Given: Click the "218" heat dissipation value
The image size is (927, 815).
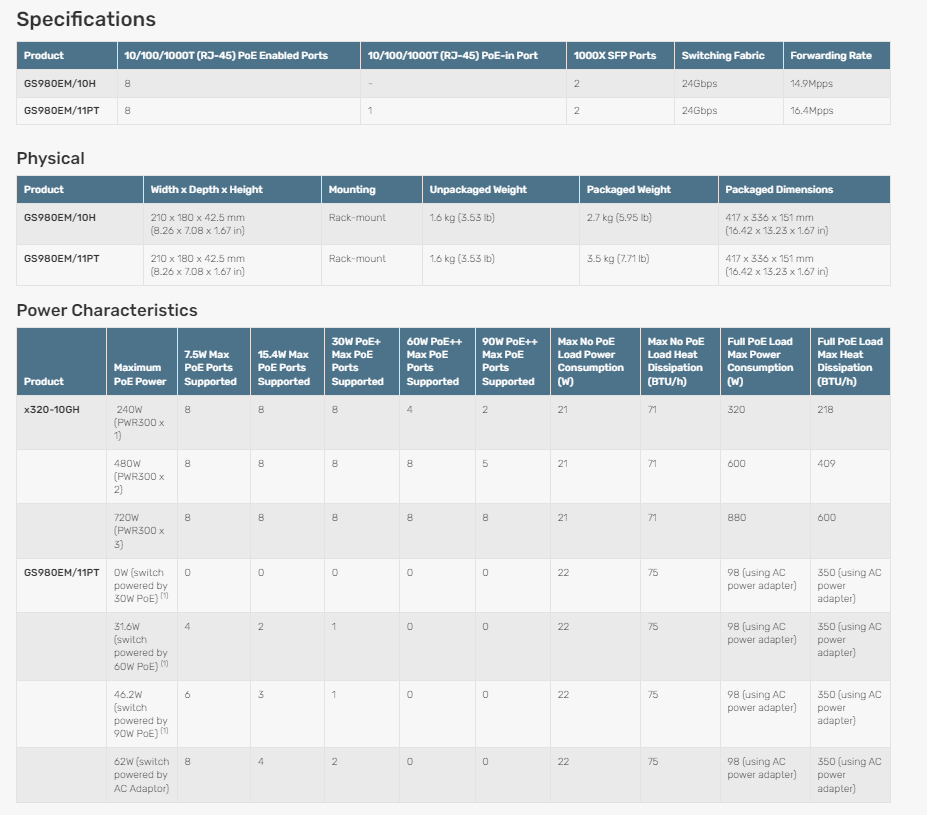Looking at the screenshot, I should point(825,410).
